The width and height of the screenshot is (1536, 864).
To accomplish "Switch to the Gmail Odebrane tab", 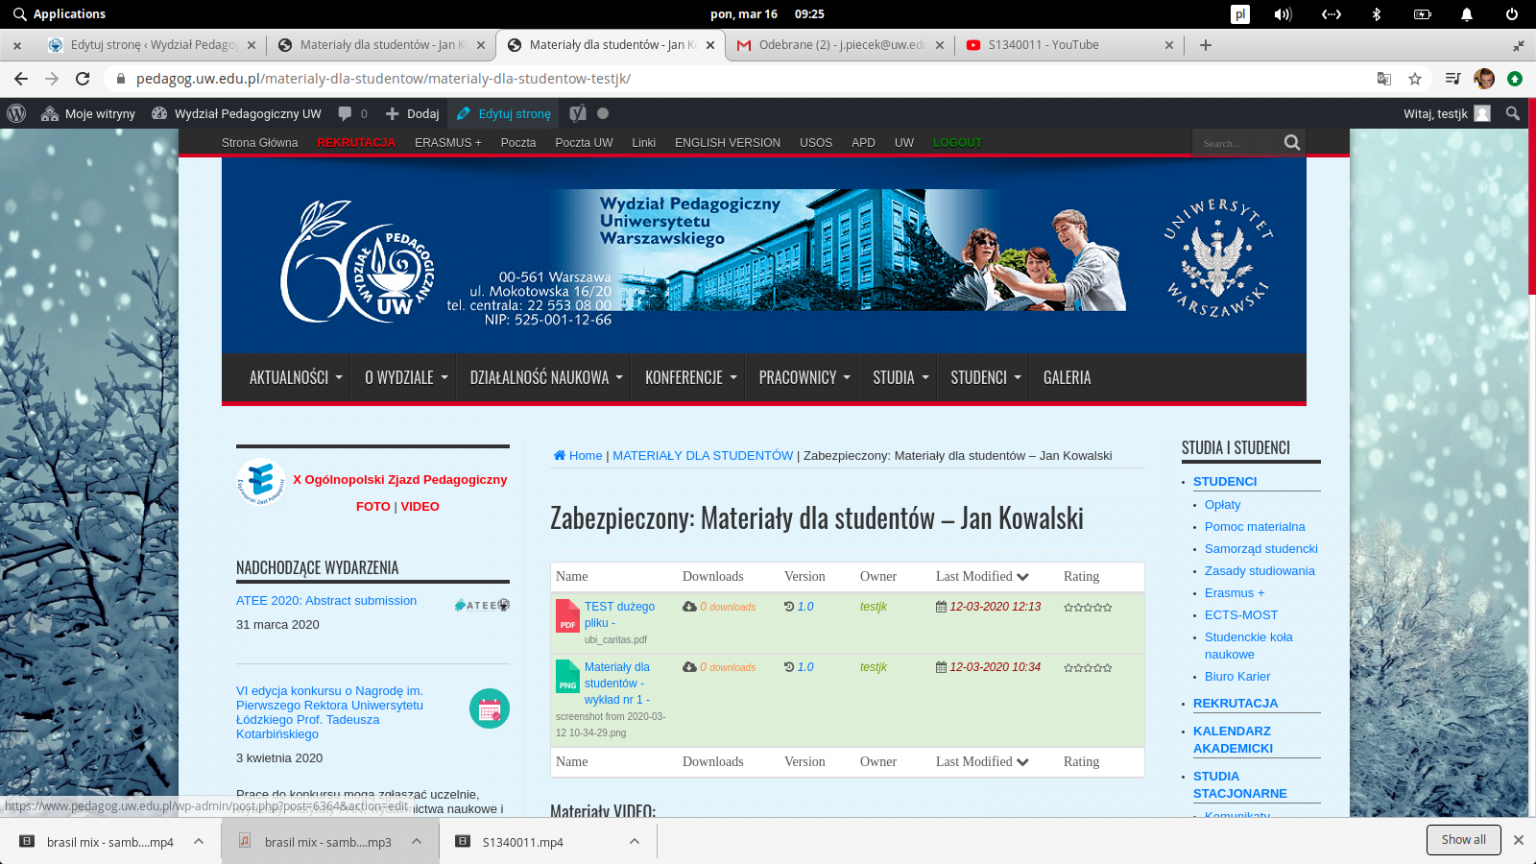I will (840, 45).
